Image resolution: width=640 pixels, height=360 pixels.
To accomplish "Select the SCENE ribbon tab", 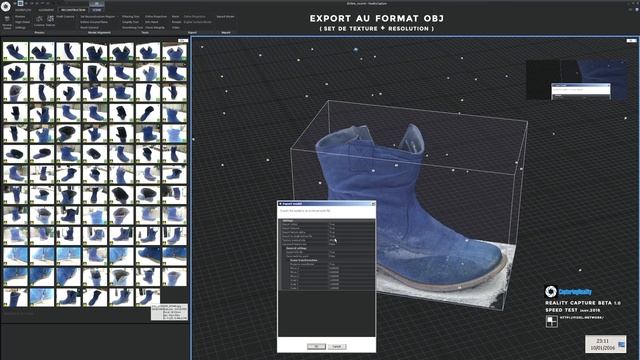I will tap(97, 10).
